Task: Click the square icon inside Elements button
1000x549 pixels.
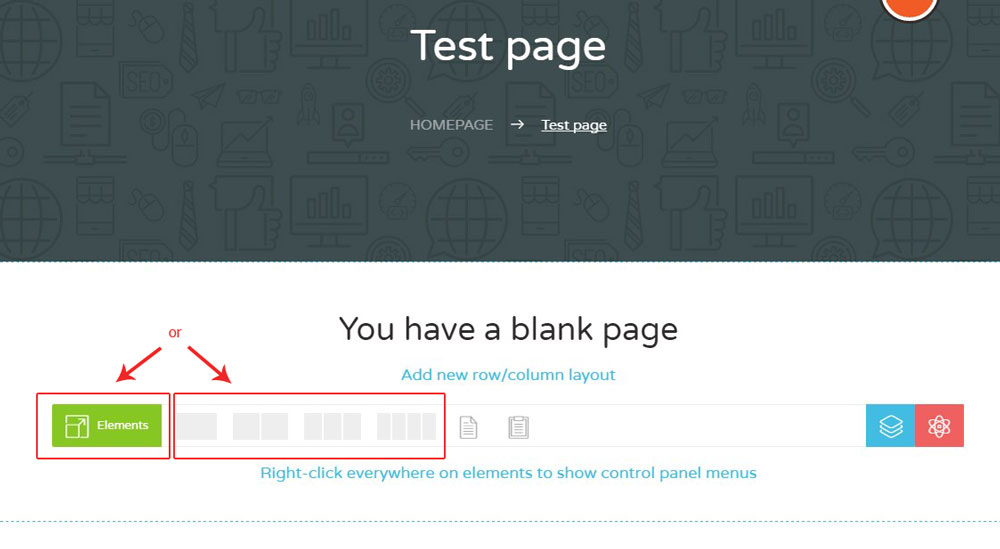Action: point(77,427)
